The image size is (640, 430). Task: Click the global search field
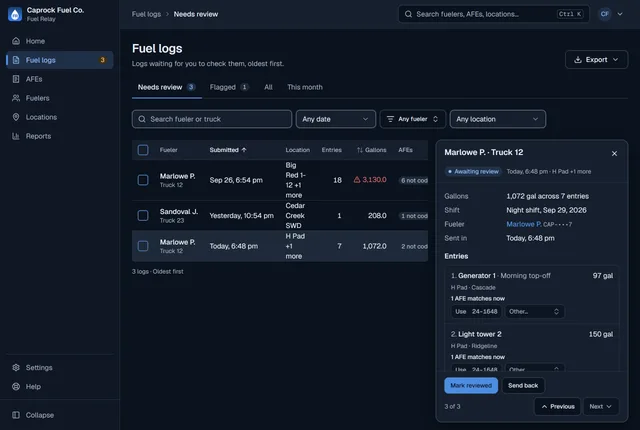click(x=493, y=14)
